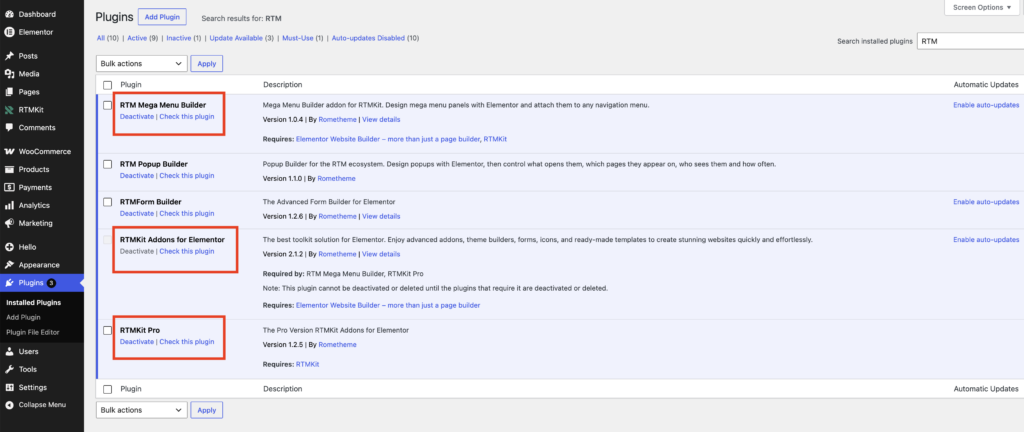This screenshot has height=432, width=1024.
Task: Open the top Bulk actions dropdown
Action: (142, 63)
